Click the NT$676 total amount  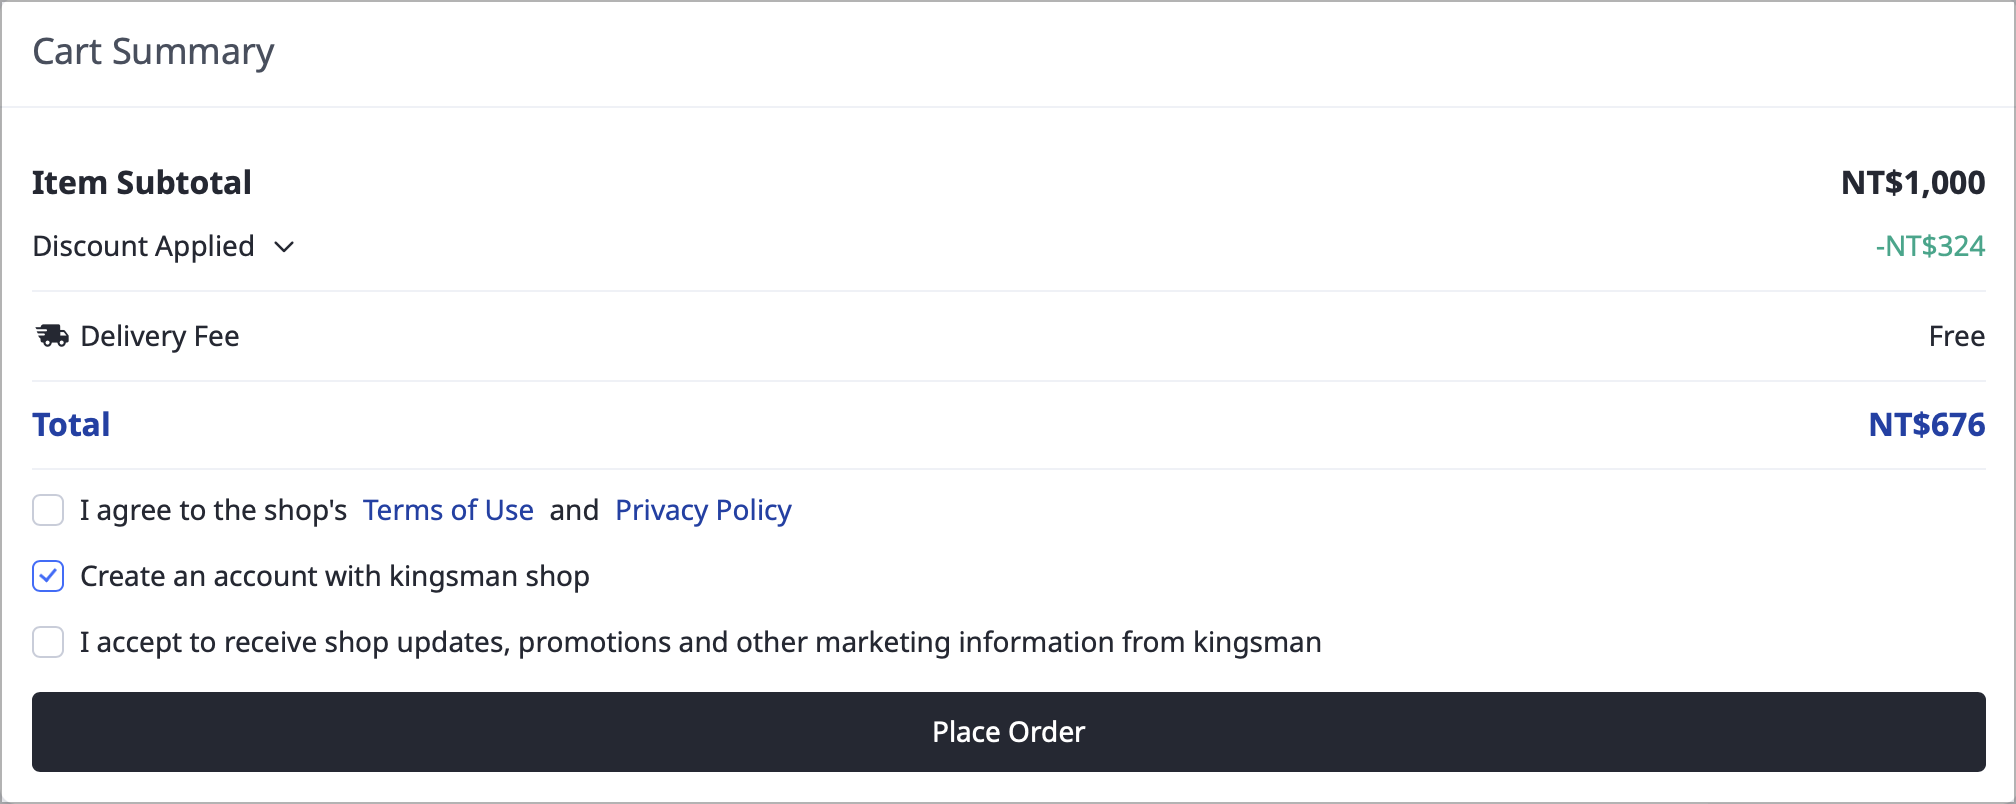point(1927,425)
